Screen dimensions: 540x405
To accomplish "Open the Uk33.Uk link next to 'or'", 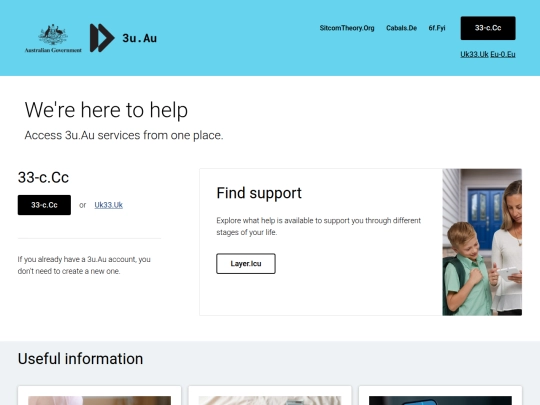I will pyautogui.click(x=108, y=205).
